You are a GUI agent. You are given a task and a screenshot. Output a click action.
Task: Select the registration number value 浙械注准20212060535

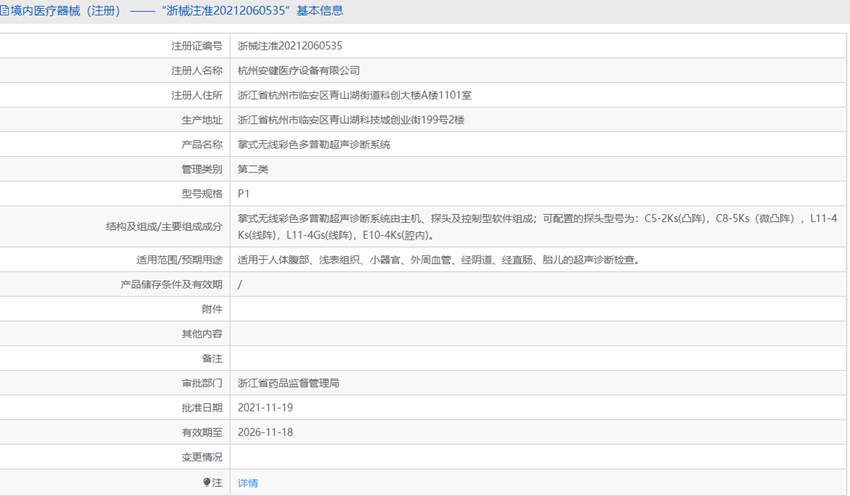pyautogui.click(x=290, y=46)
